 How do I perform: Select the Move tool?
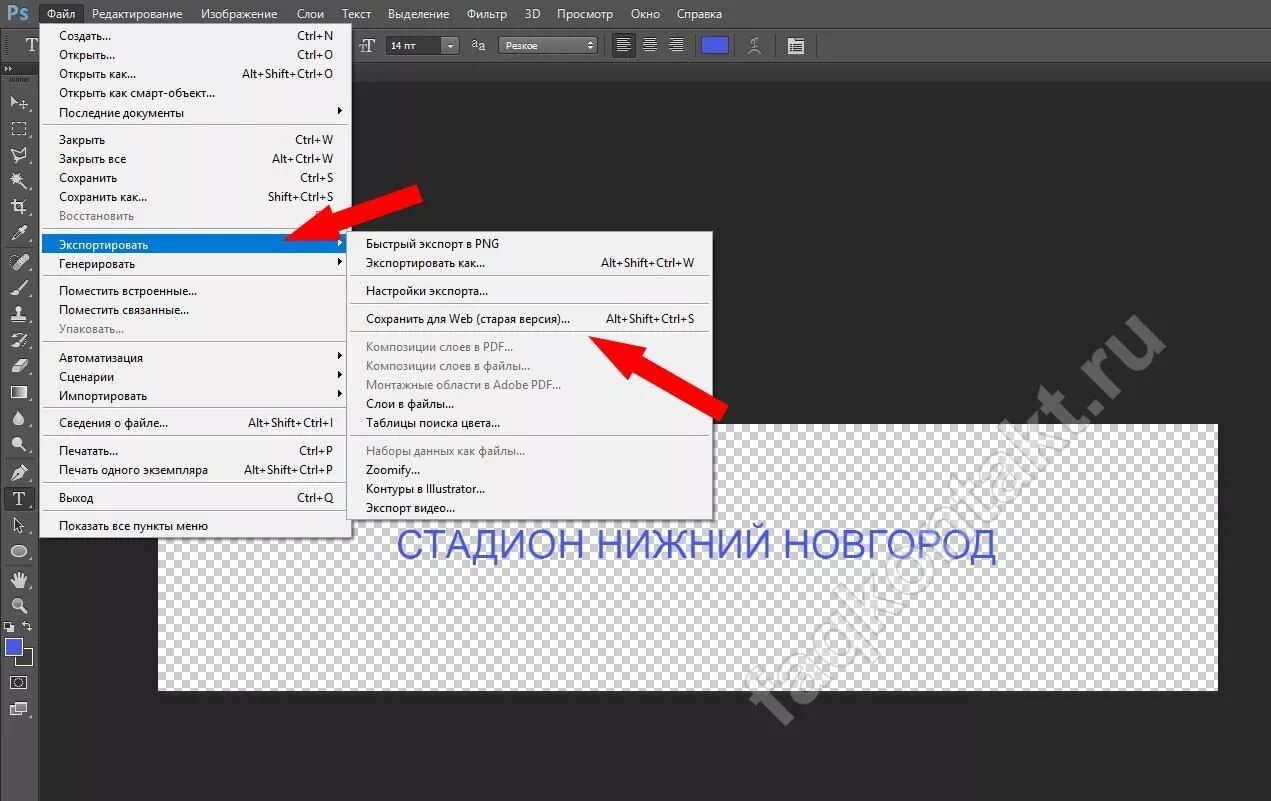19,102
